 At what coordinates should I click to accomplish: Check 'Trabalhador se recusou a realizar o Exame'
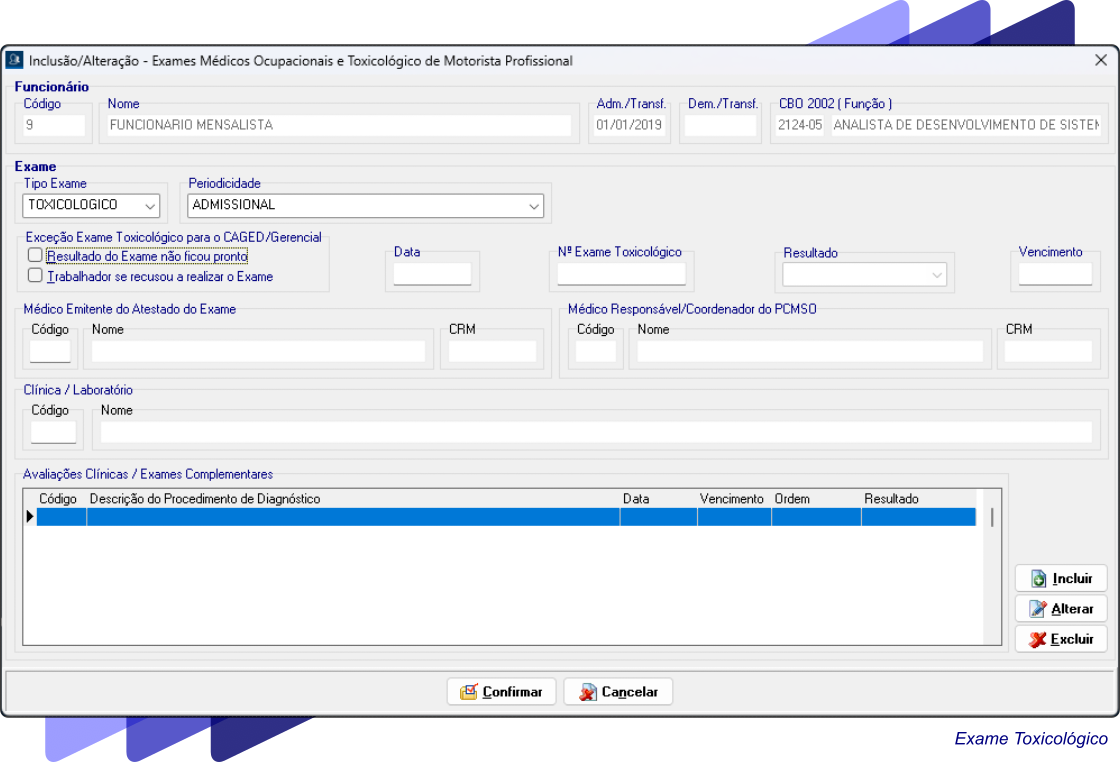tap(36, 276)
